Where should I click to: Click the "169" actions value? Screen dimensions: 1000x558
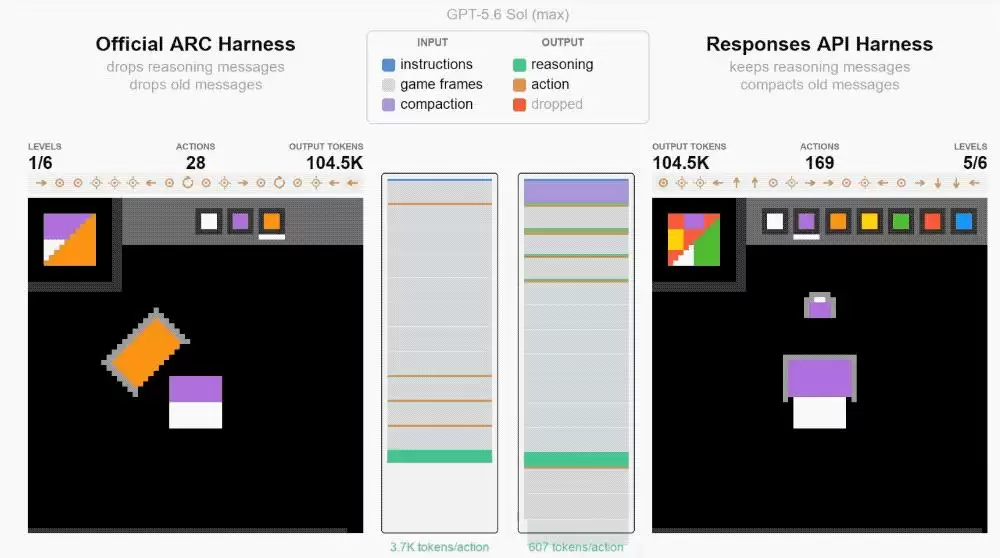[x=820, y=163]
